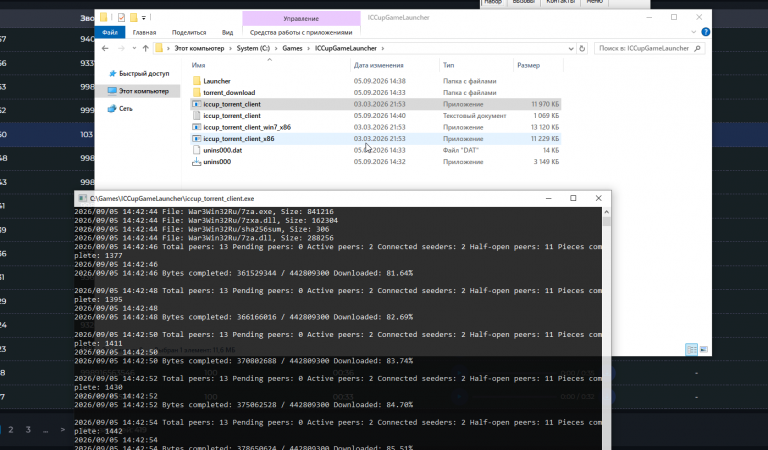Image resolution: width=768 pixels, height=450 pixels.
Task: Click size value 13 120 КБ
Action: (545, 127)
